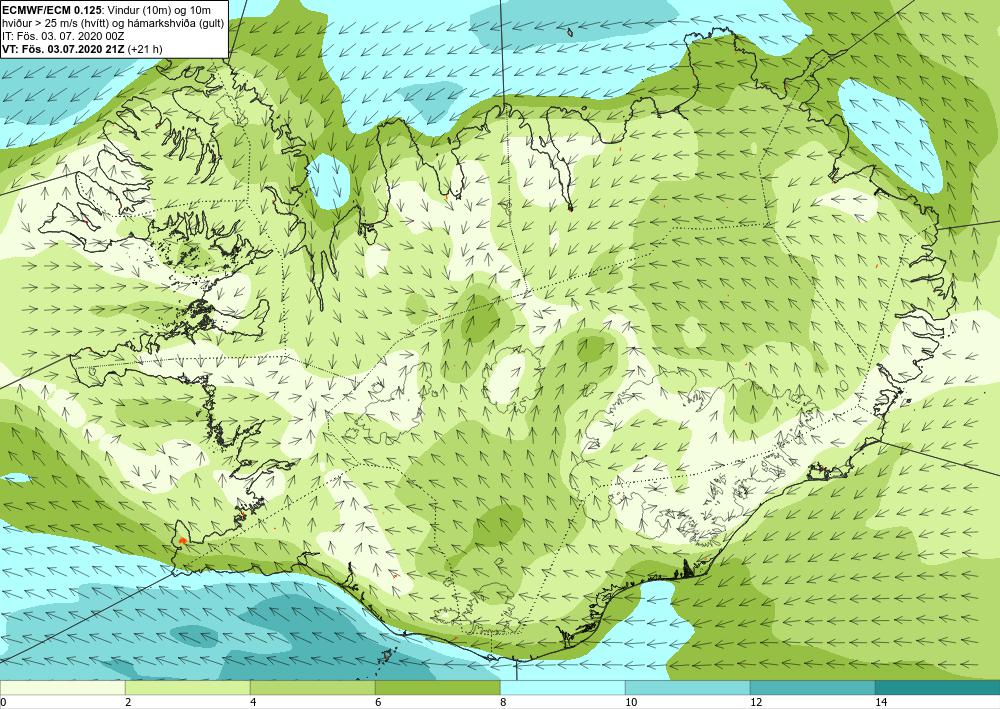Click the medium green 4–6 m/s legend swatch
The image size is (1000, 709).
click(312, 687)
